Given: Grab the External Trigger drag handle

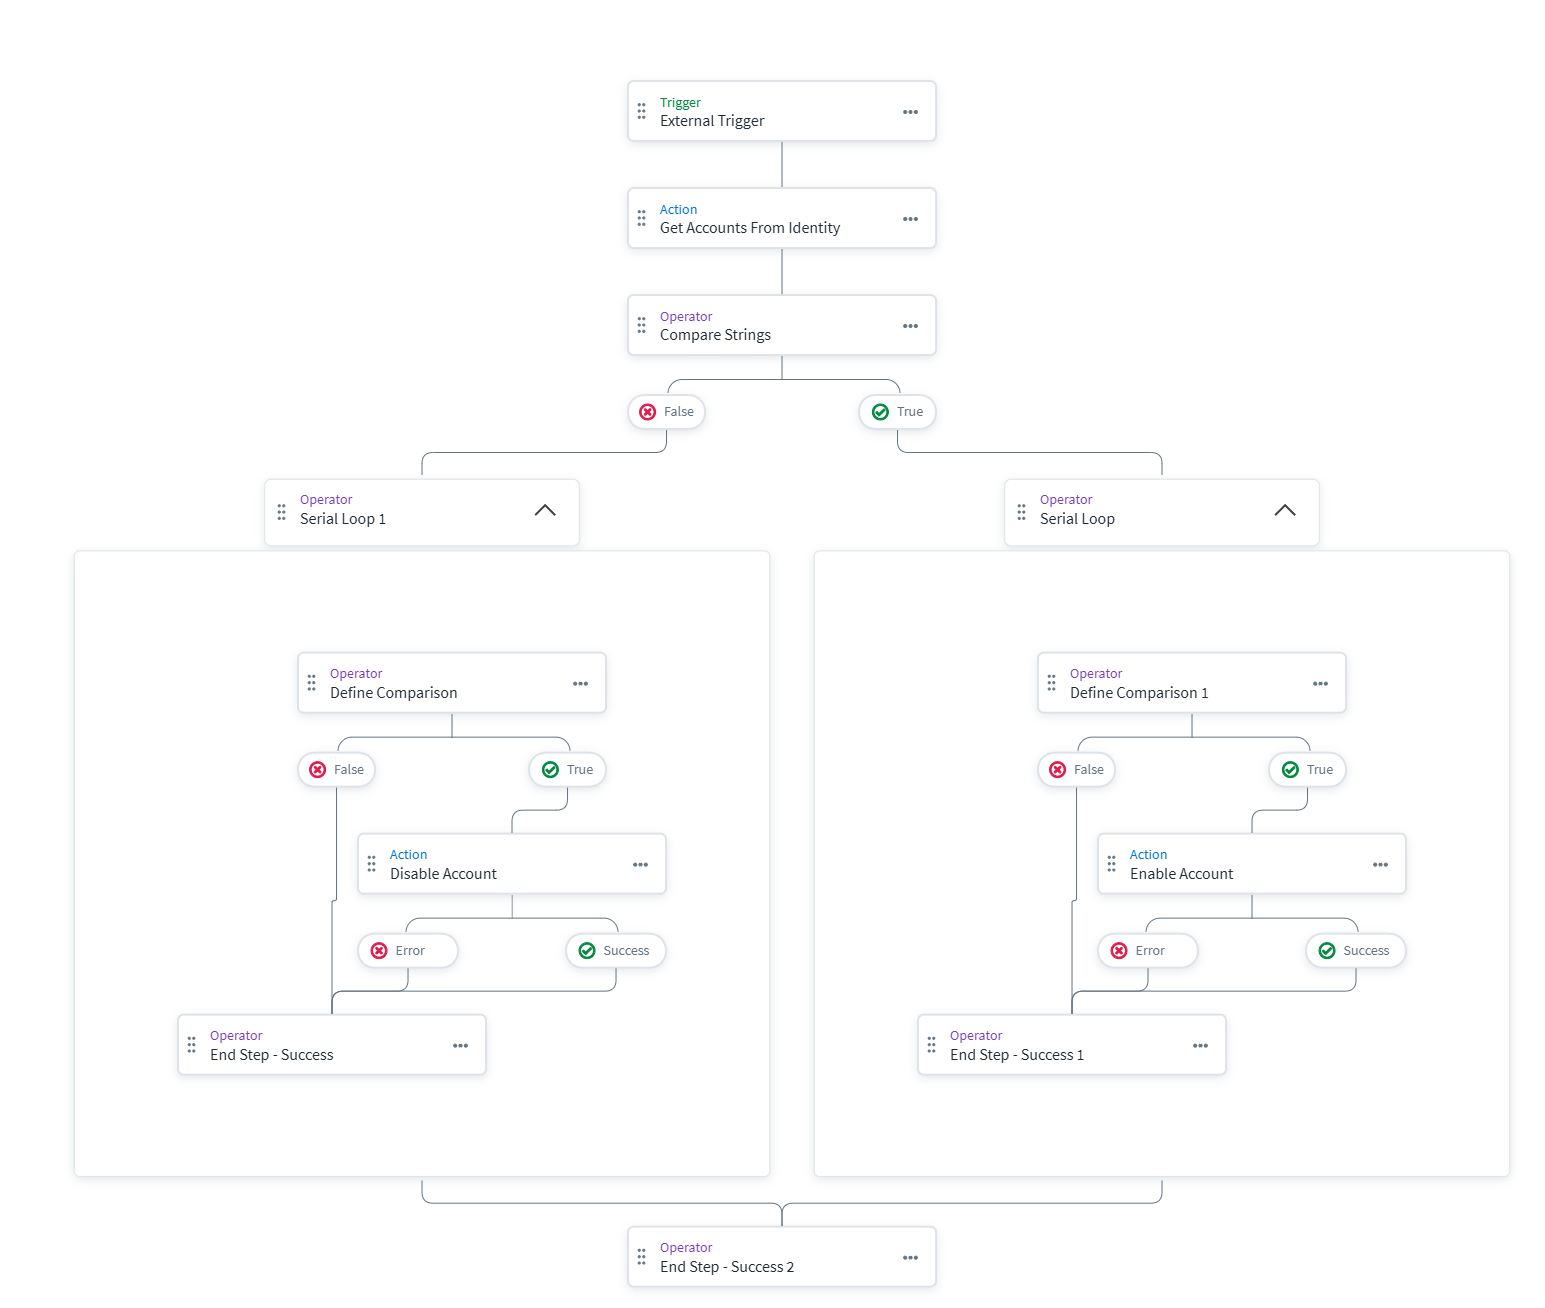Looking at the screenshot, I should (x=642, y=111).
